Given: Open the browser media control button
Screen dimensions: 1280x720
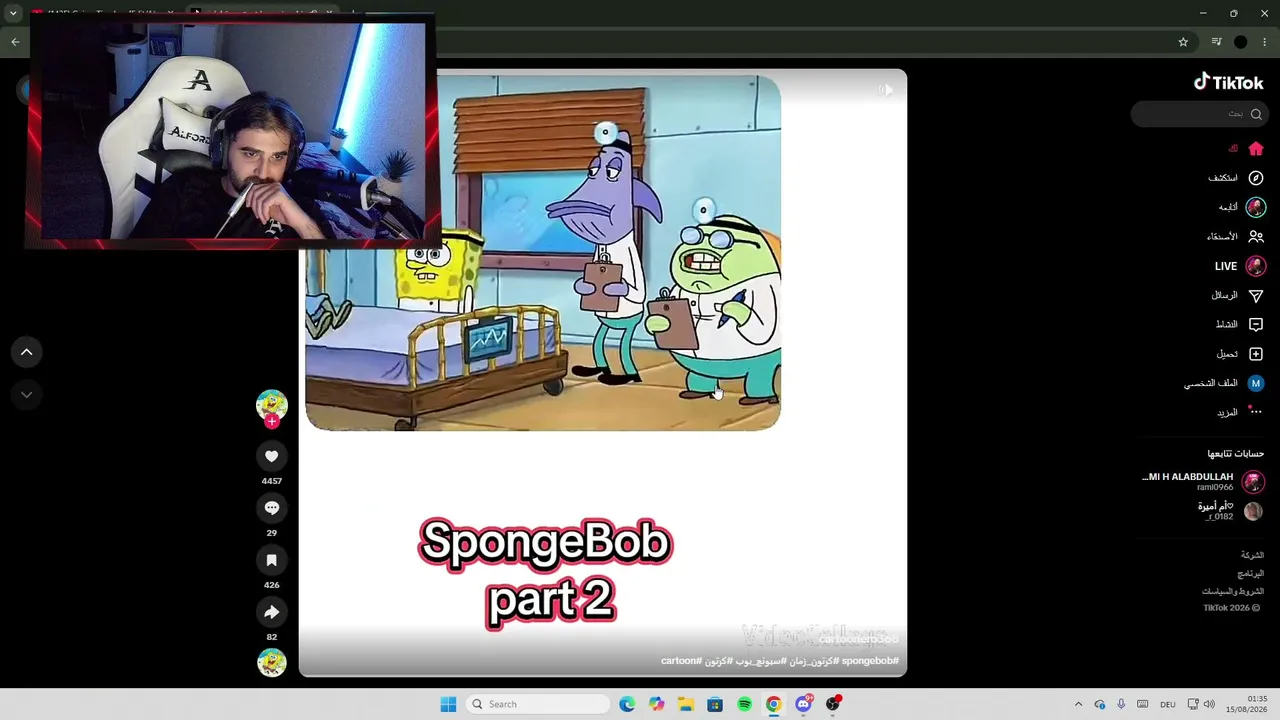Looking at the screenshot, I should (1216, 42).
